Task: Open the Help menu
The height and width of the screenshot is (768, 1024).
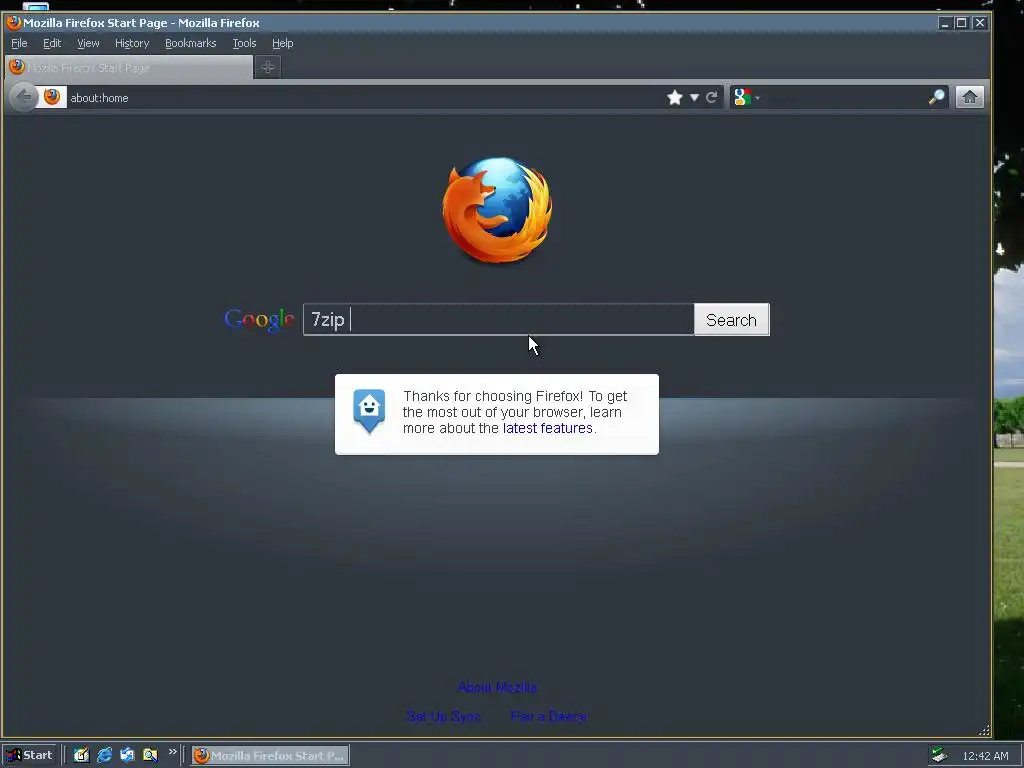Action: 283,43
